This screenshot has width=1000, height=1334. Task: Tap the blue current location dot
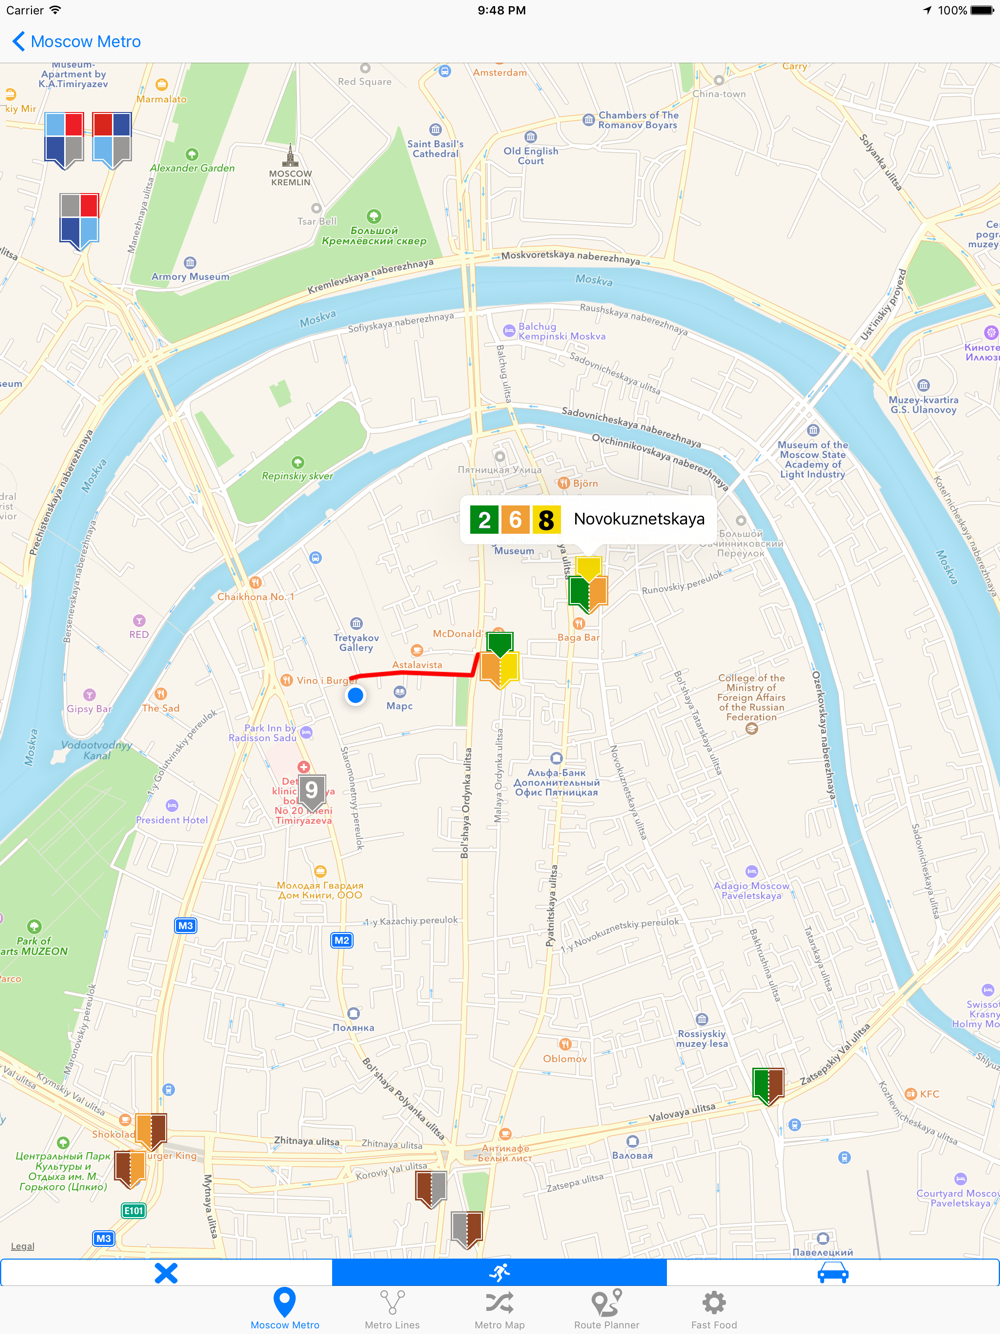355,695
